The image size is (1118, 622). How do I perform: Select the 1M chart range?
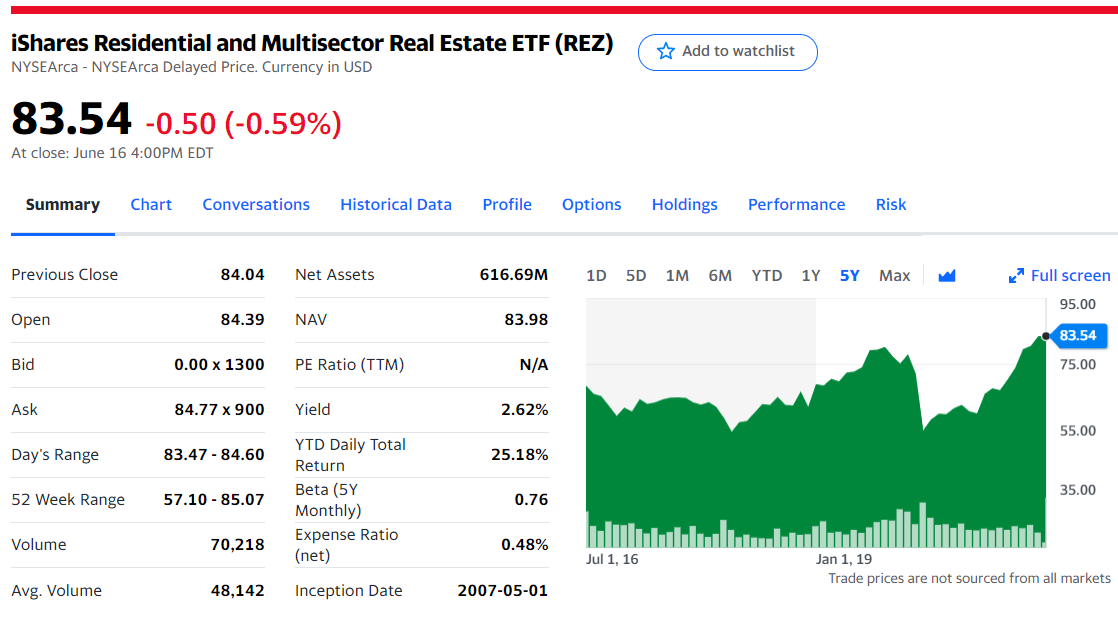pos(677,275)
